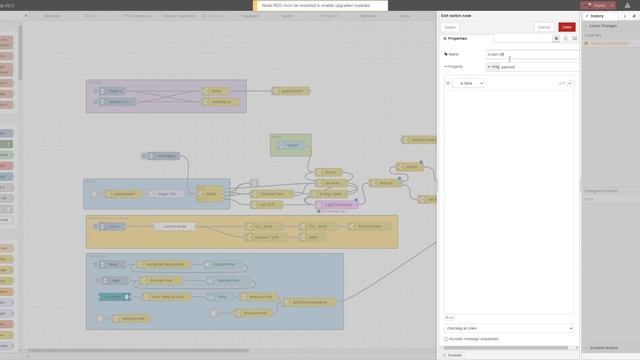Click the 'set flow temperature' node
Viewport: 640px width, 360px height.
click(x=309, y=302)
